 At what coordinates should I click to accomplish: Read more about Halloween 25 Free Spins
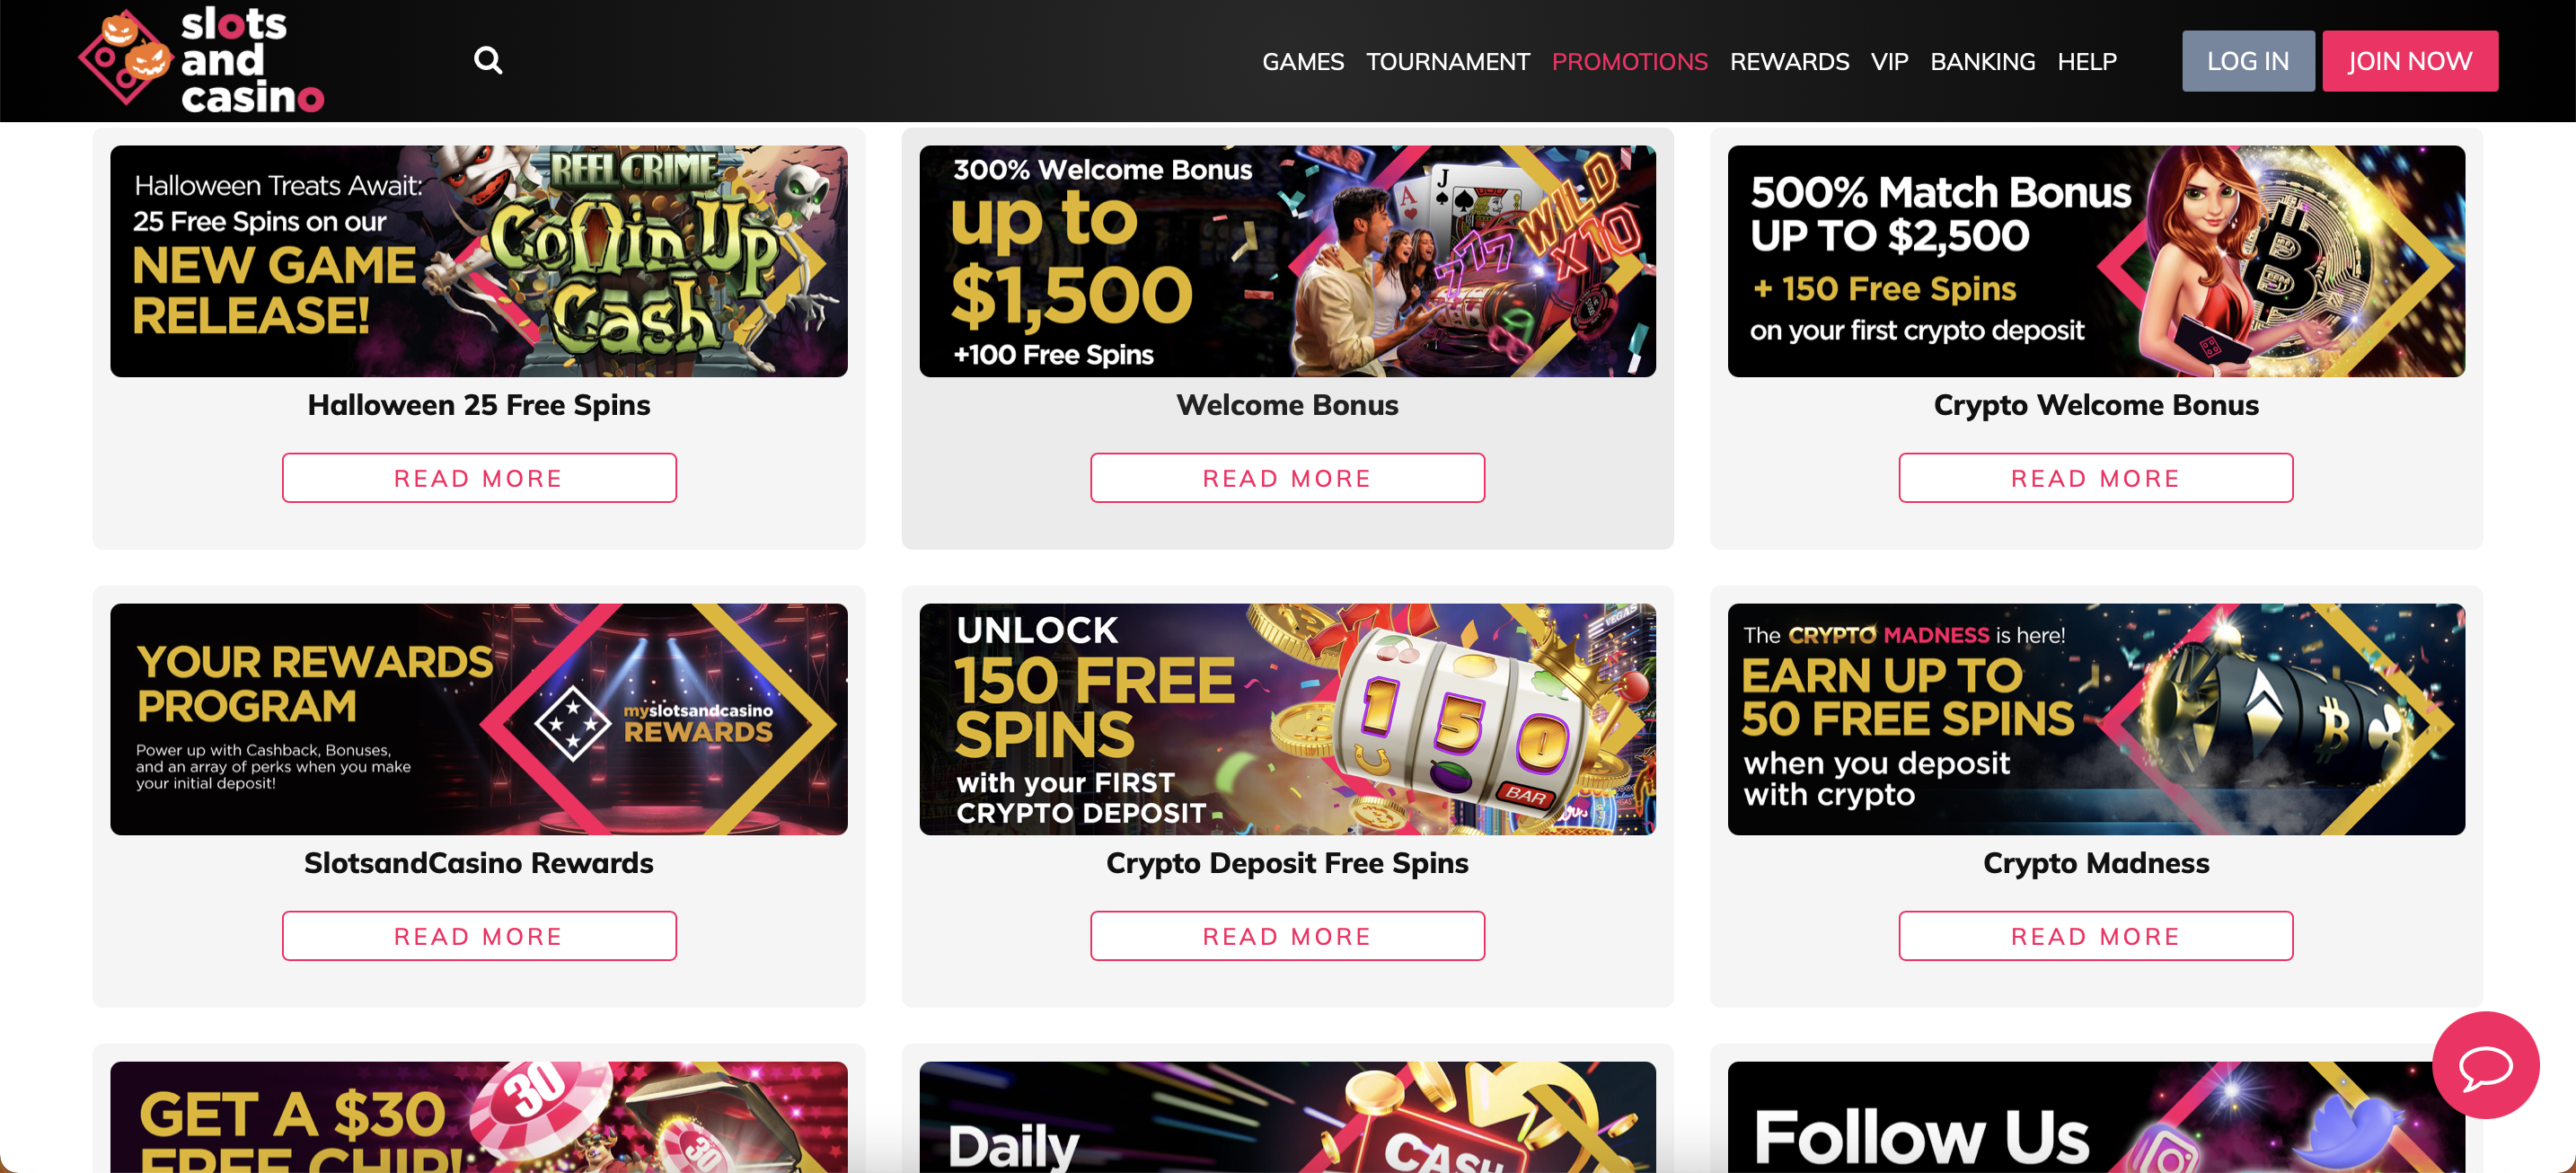click(479, 478)
